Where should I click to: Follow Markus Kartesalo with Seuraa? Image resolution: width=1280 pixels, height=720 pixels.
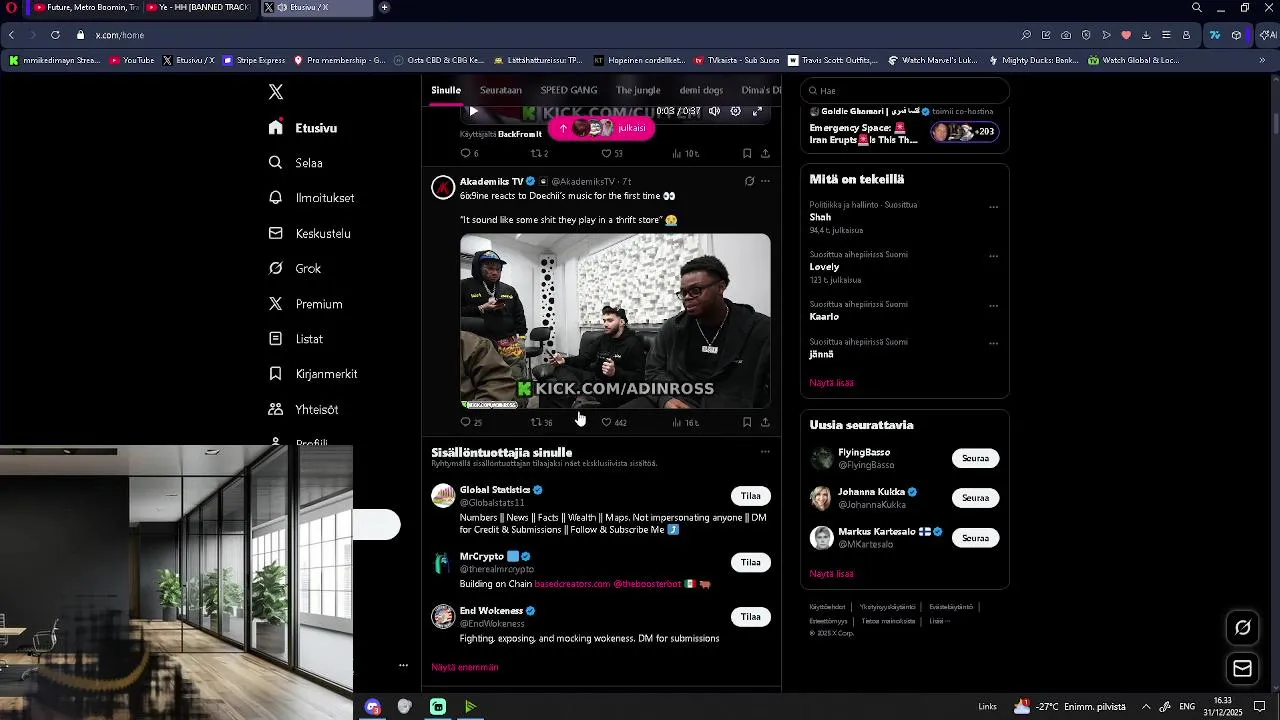pyautogui.click(x=975, y=538)
